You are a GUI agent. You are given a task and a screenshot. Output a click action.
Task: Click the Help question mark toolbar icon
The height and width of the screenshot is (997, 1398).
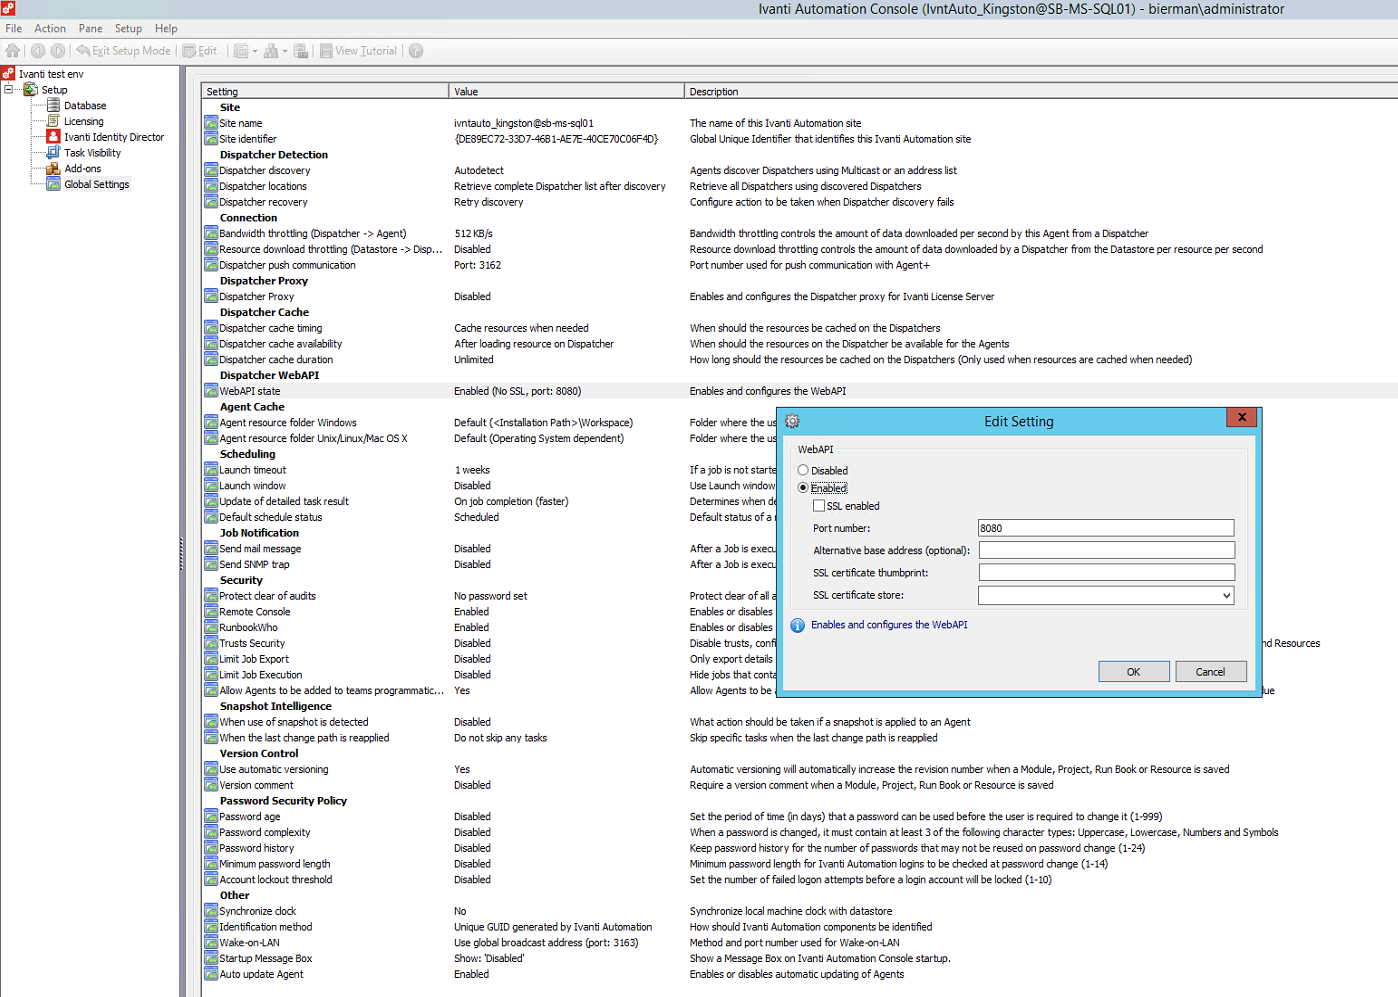point(416,51)
